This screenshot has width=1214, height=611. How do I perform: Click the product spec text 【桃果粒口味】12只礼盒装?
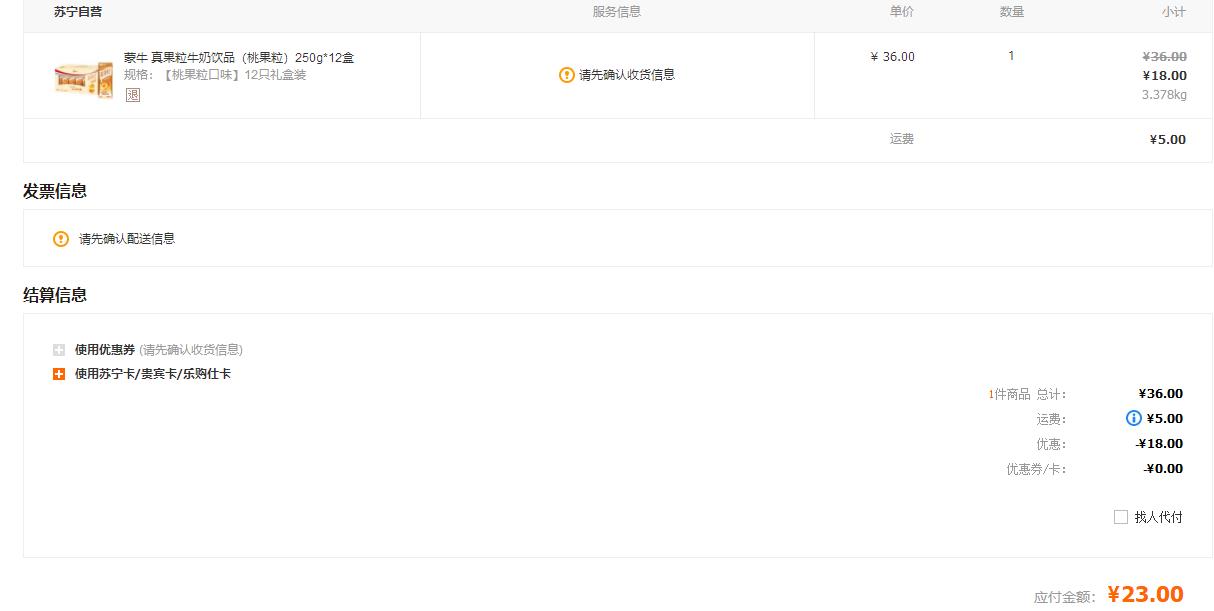(x=233, y=75)
